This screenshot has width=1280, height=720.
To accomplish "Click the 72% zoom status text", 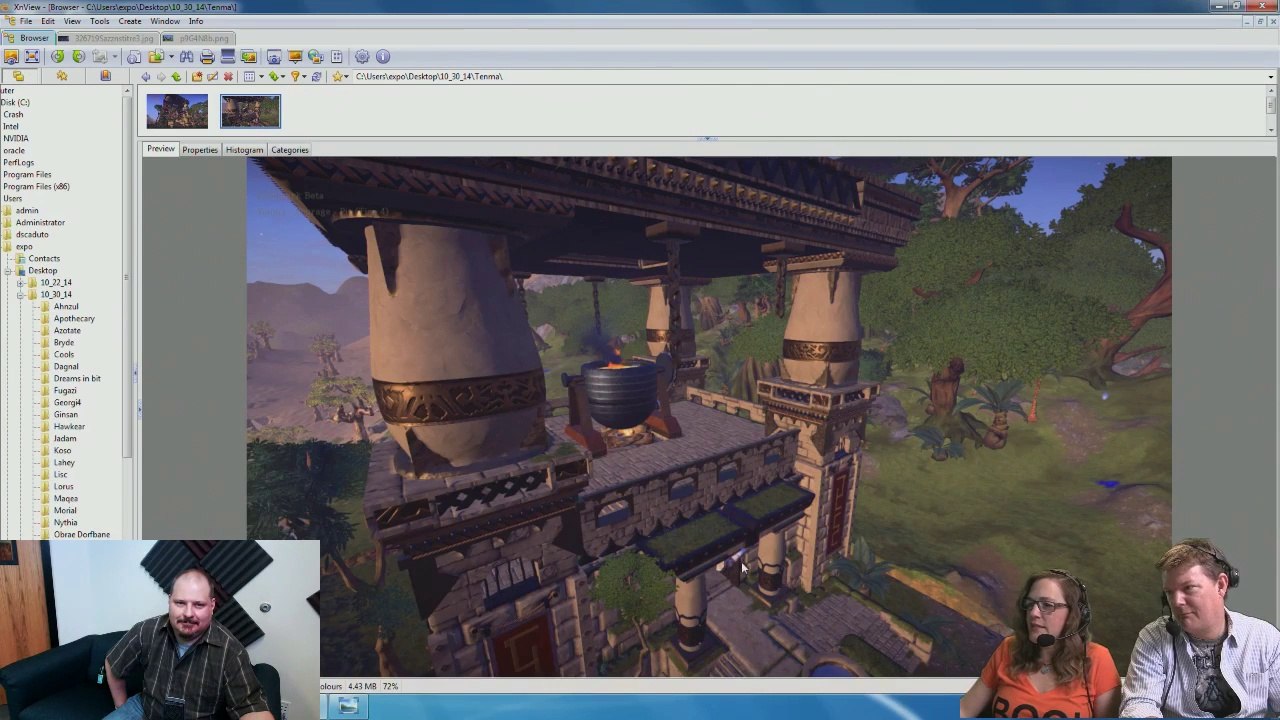I will (390, 687).
